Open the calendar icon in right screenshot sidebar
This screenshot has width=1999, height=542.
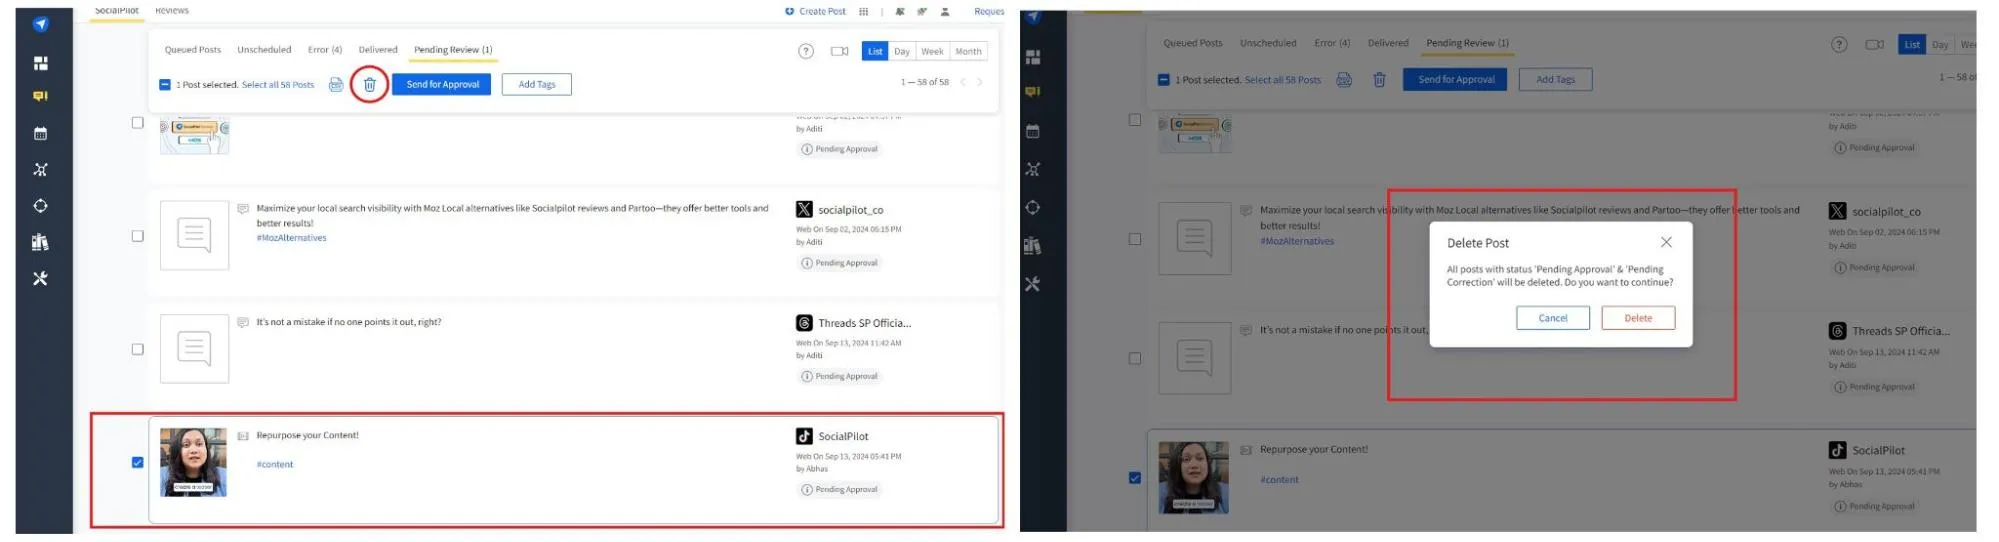[1033, 131]
